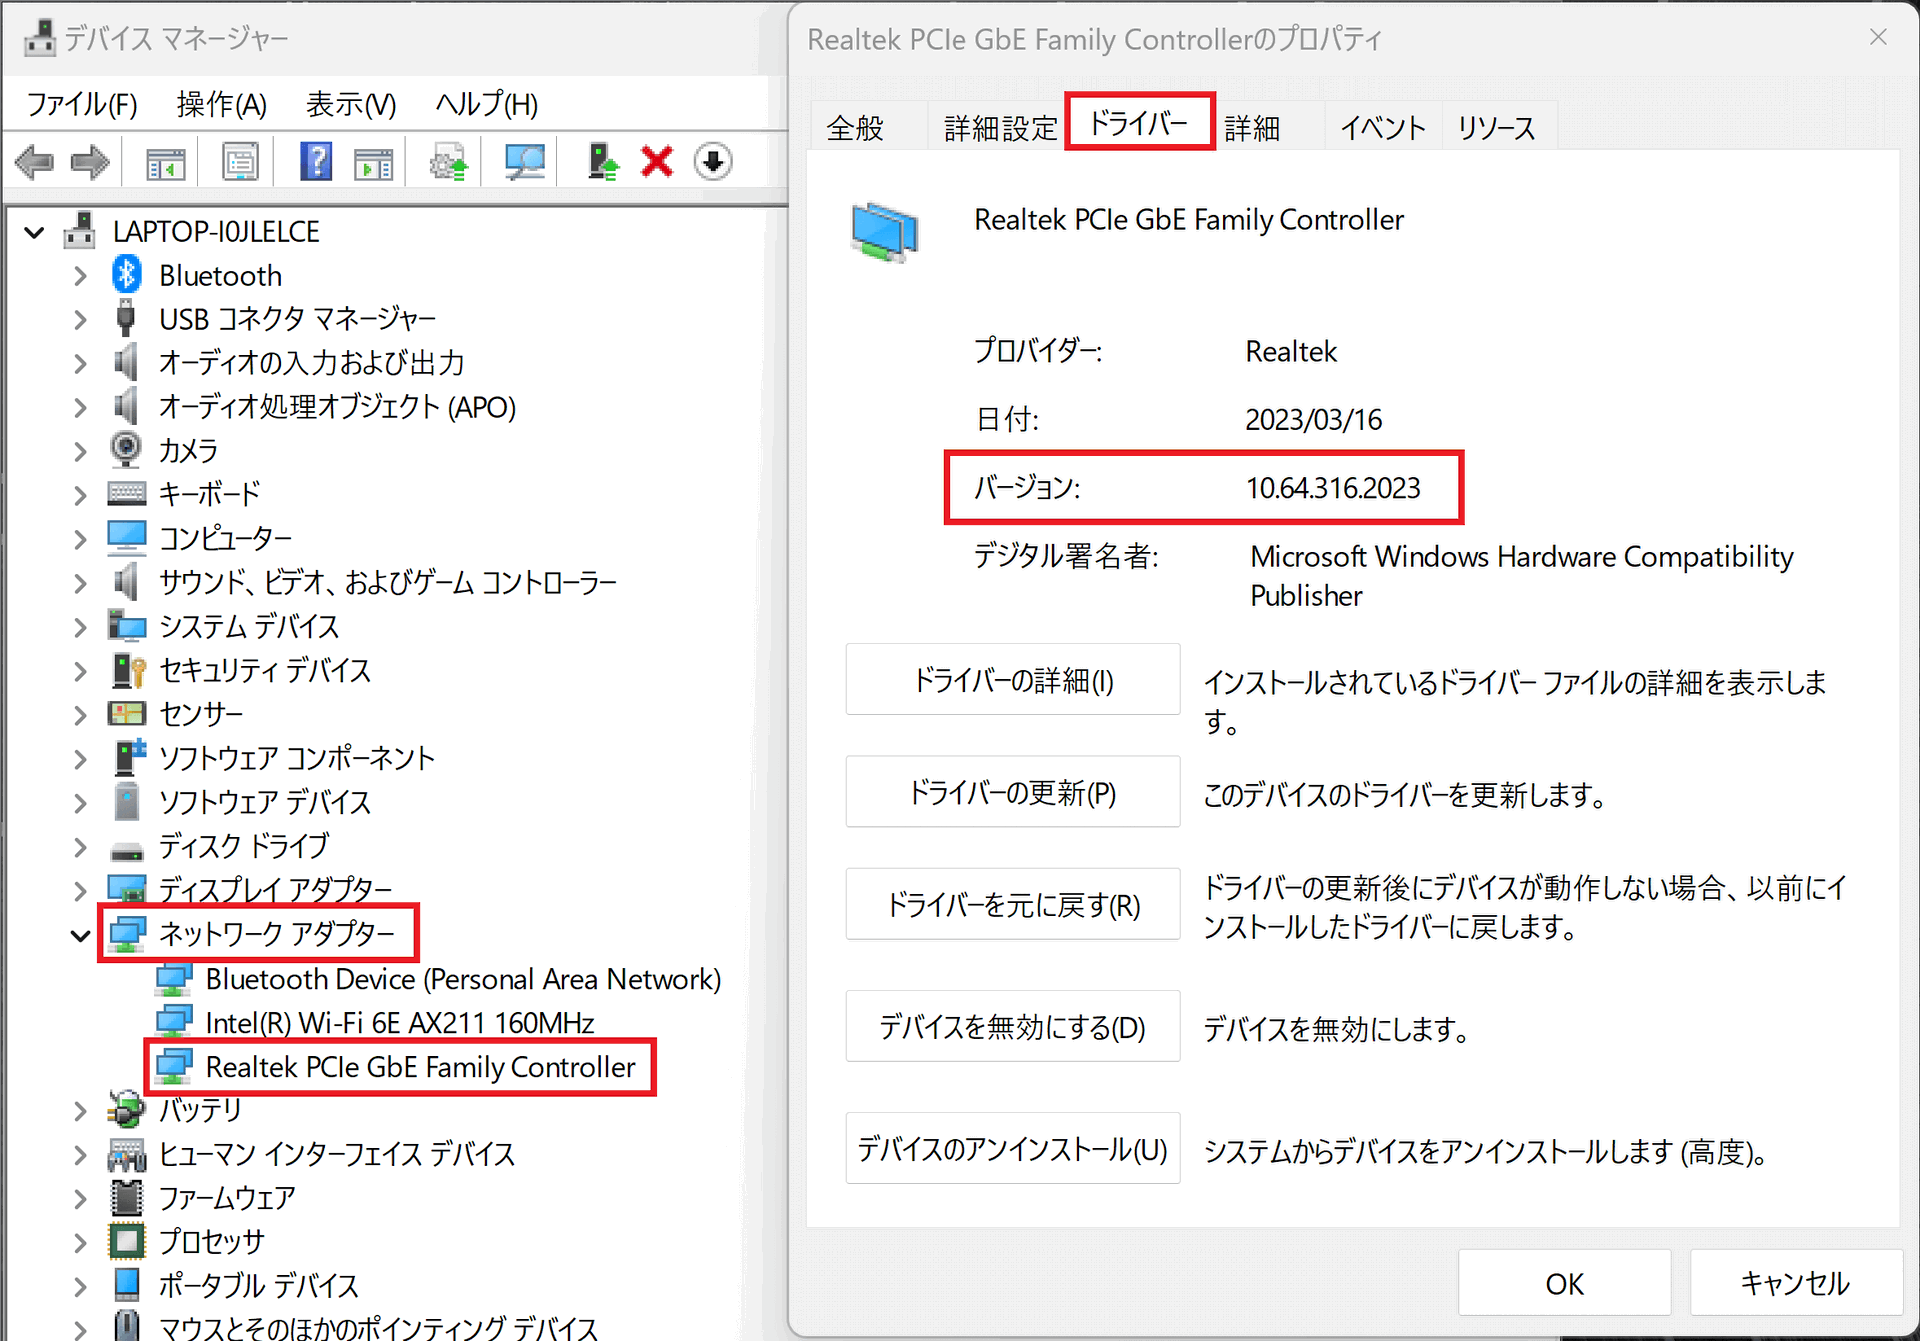Open the ヘルプ(H) menu
This screenshot has width=1920, height=1341.
486,104
